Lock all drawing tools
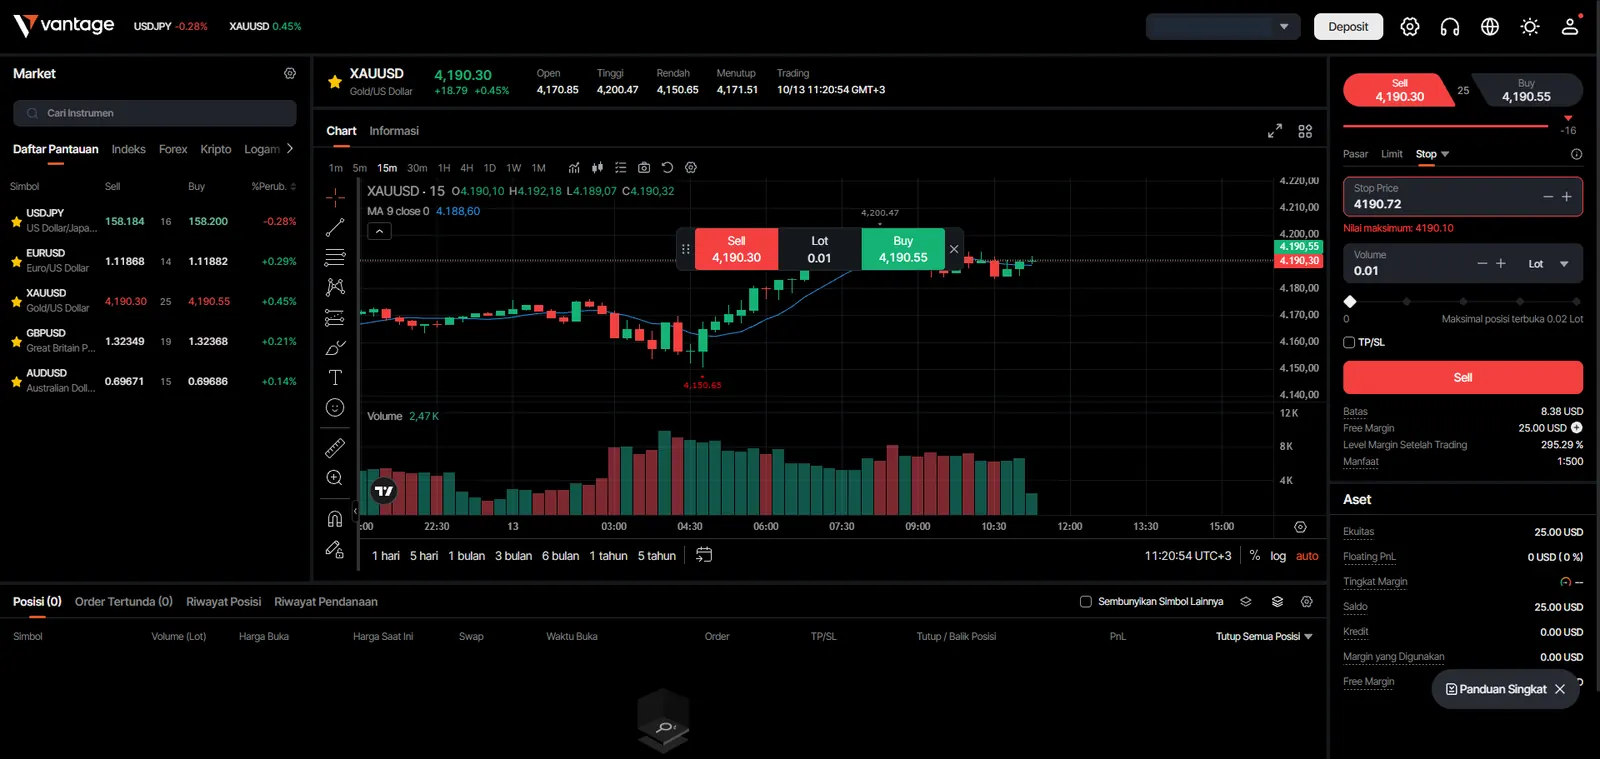This screenshot has height=759, width=1600. [x=335, y=549]
